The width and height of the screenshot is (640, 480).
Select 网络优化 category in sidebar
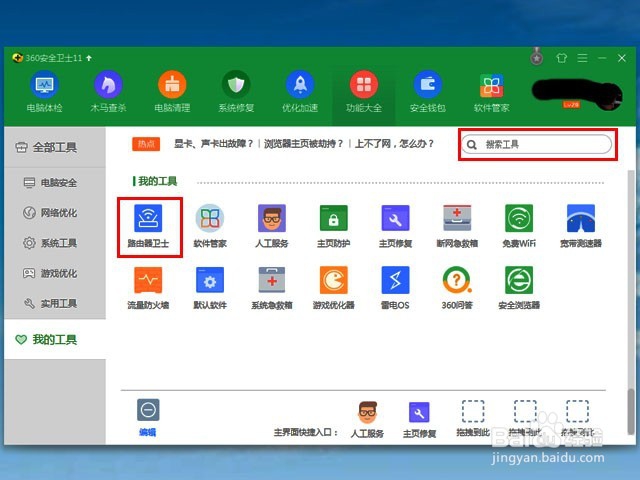(55, 213)
